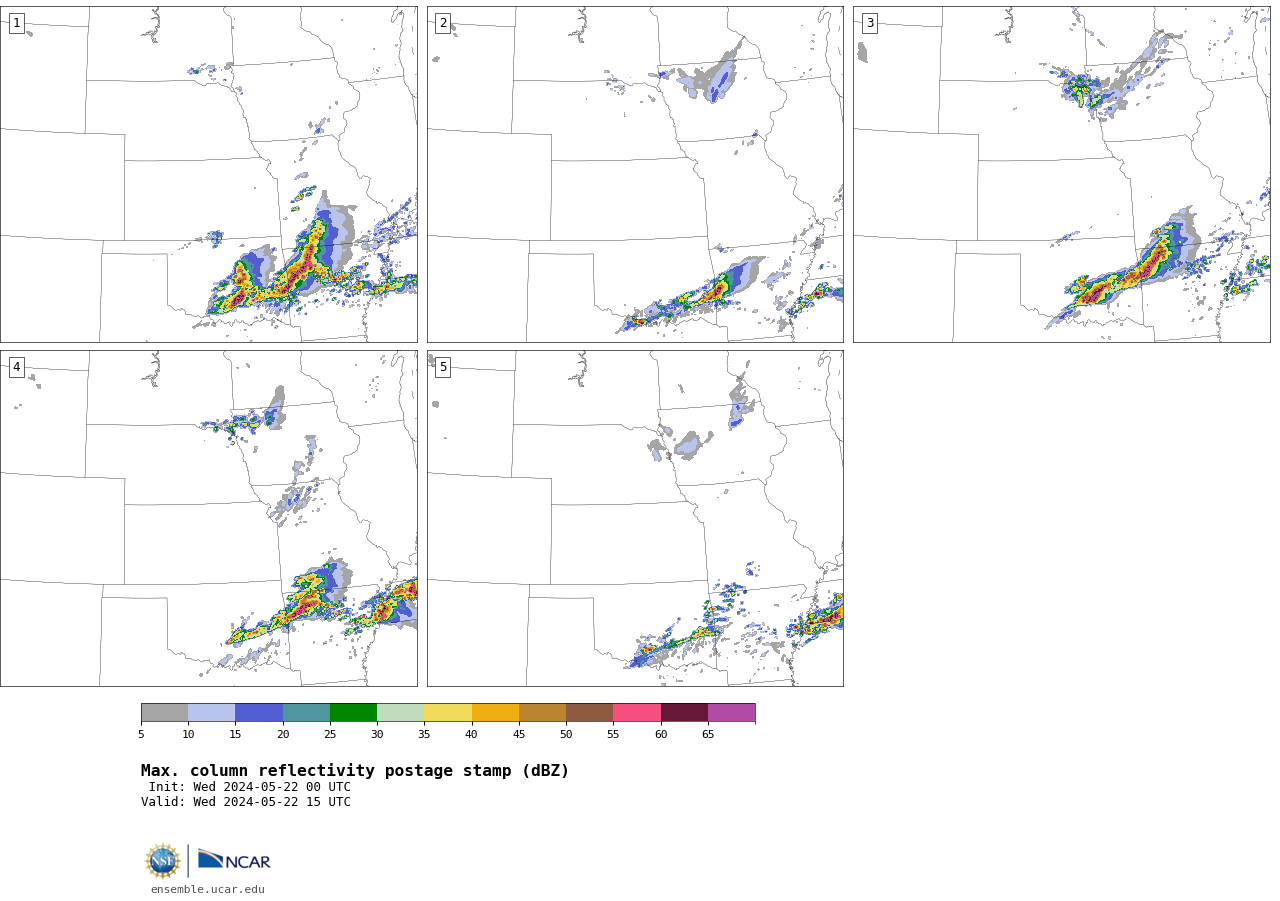The height and width of the screenshot is (901, 1280).
Task: Click the blue 15-20 dBZ swatch
Action: click(x=259, y=713)
